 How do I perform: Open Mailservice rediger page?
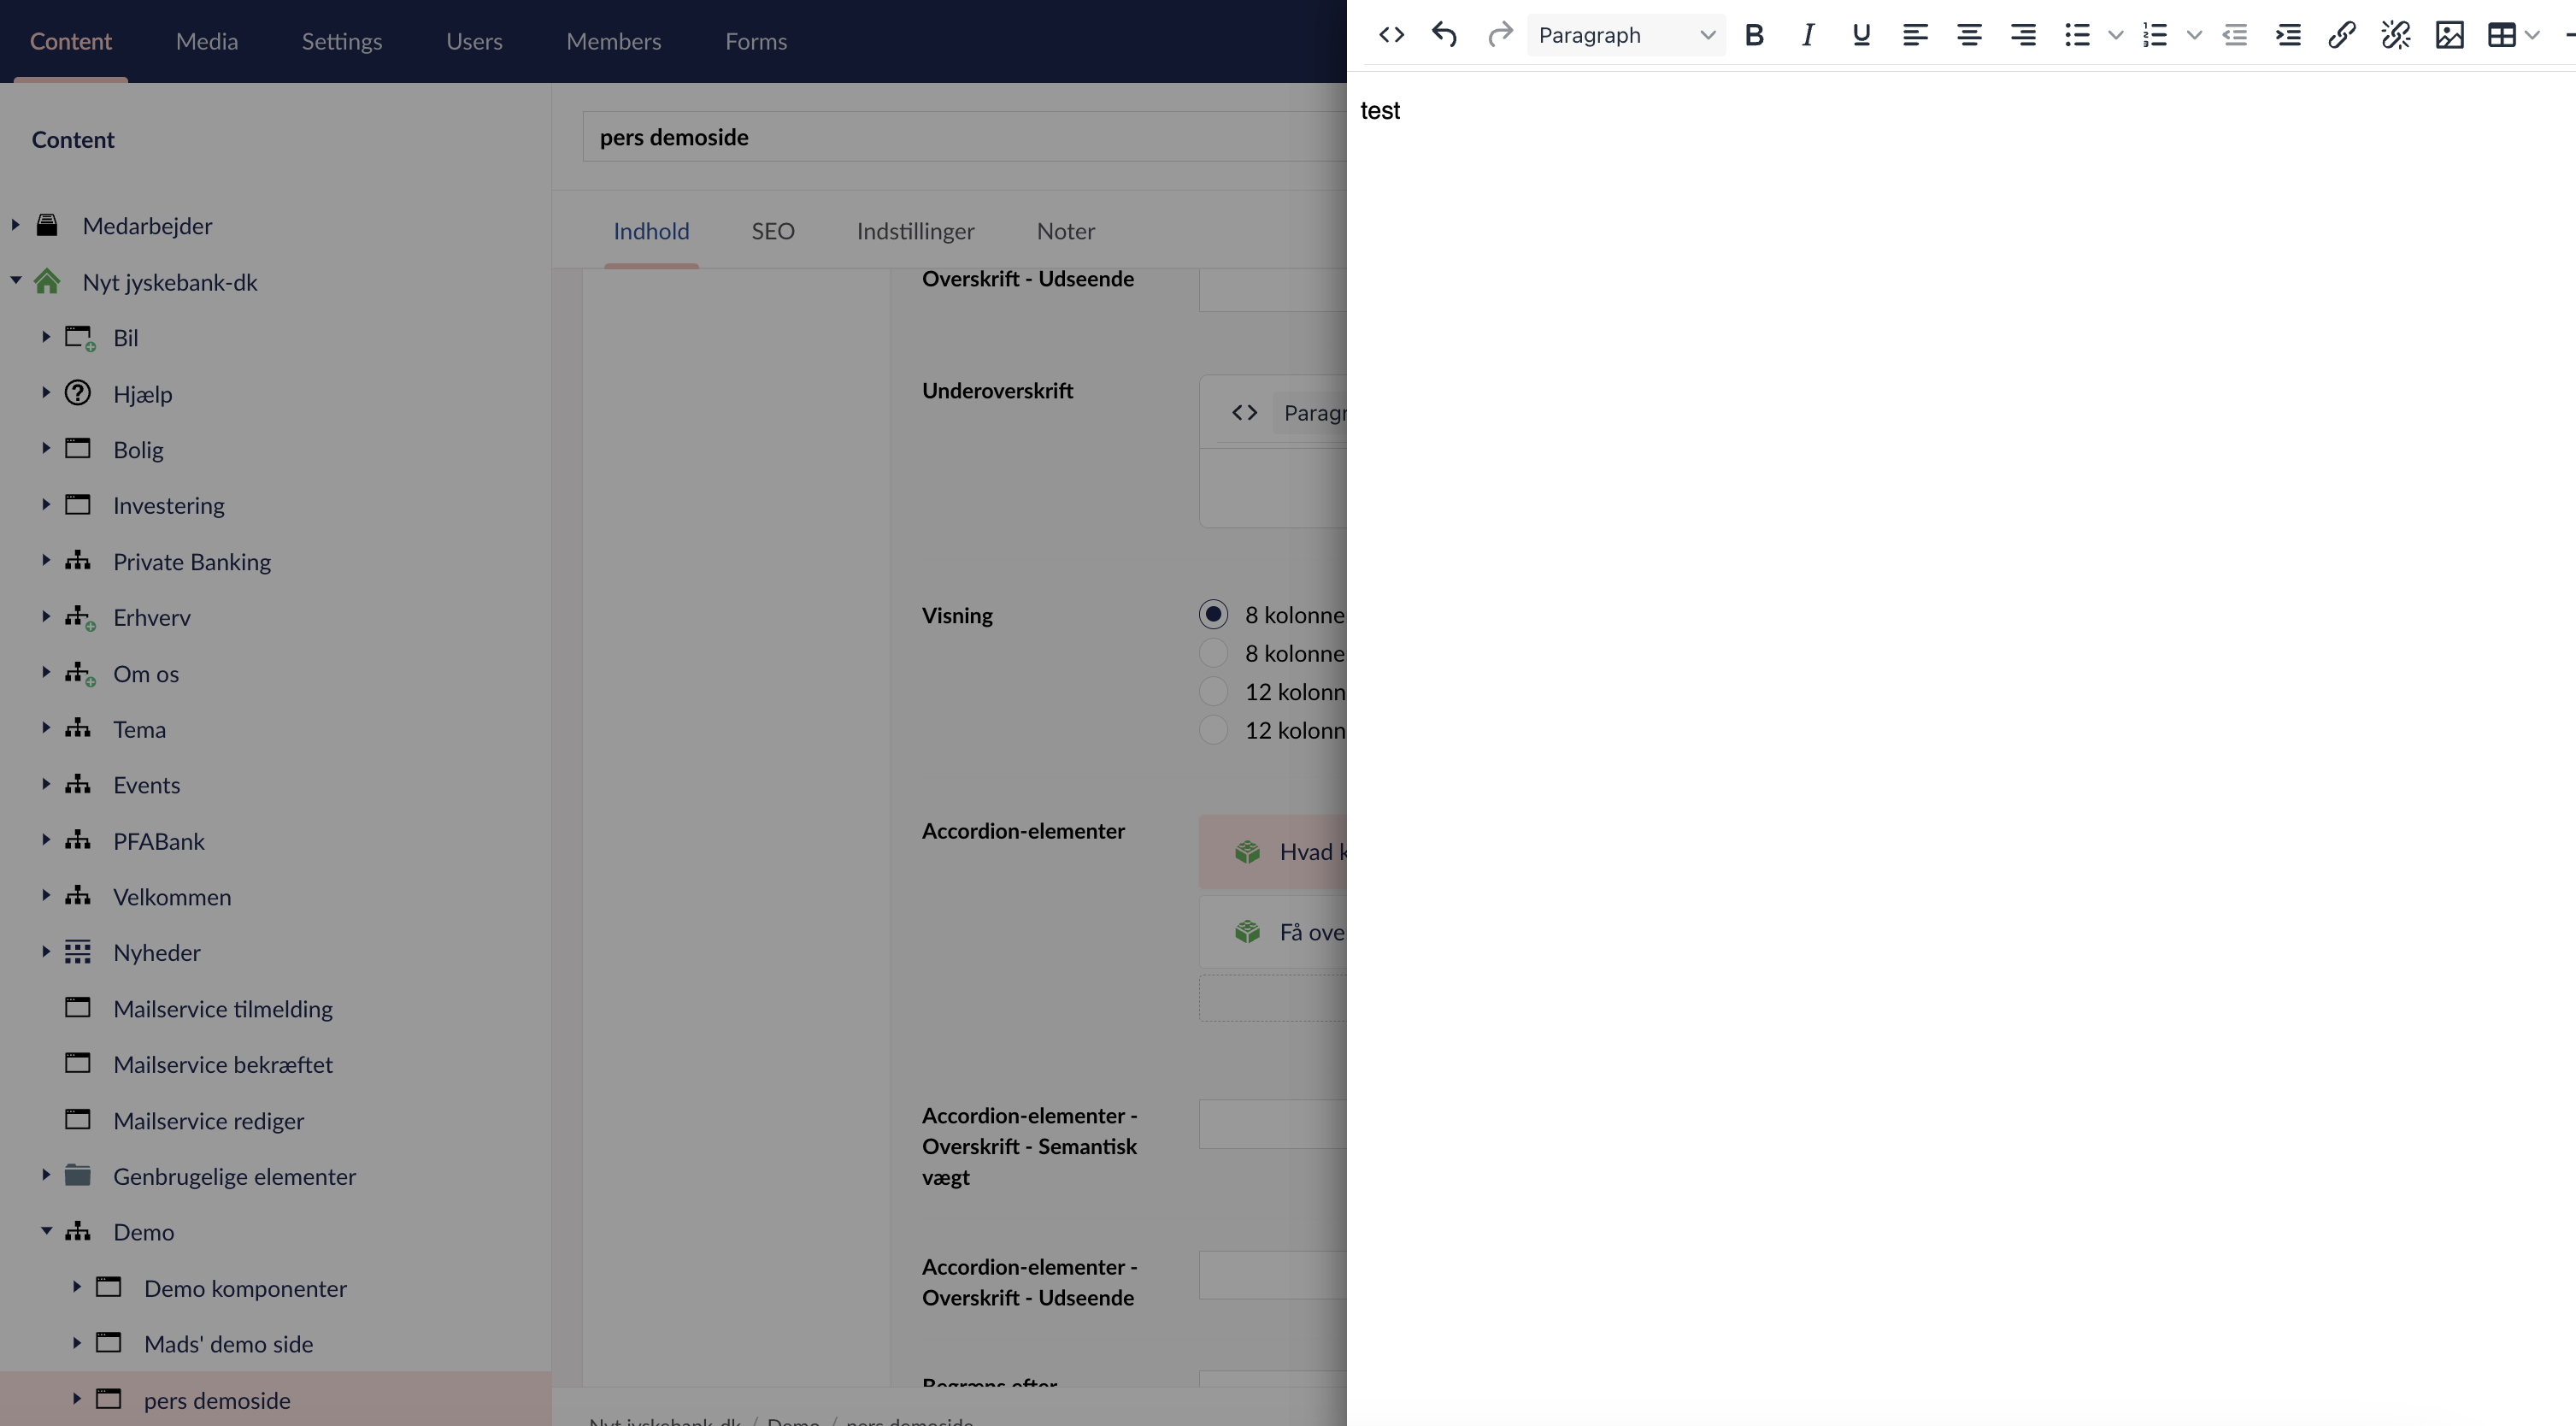tap(209, 1120)
